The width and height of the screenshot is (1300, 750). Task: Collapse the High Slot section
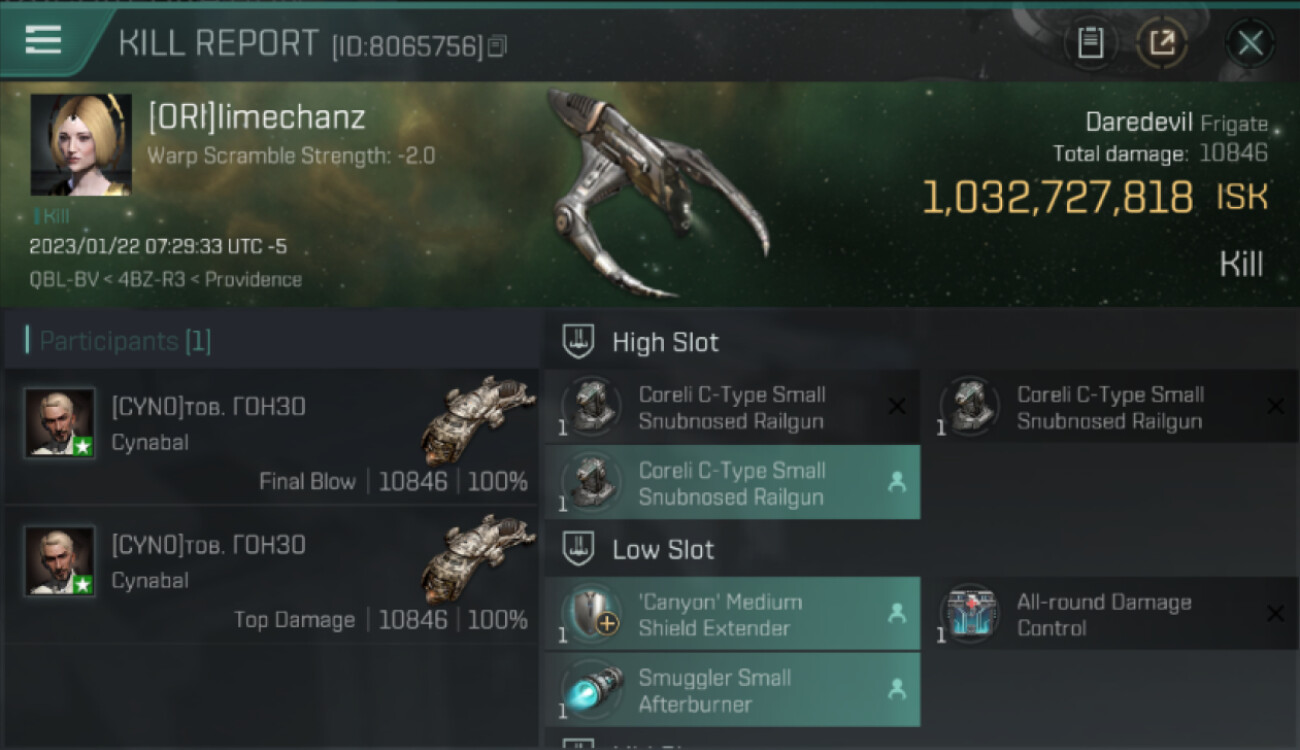(x=640, y=342)
